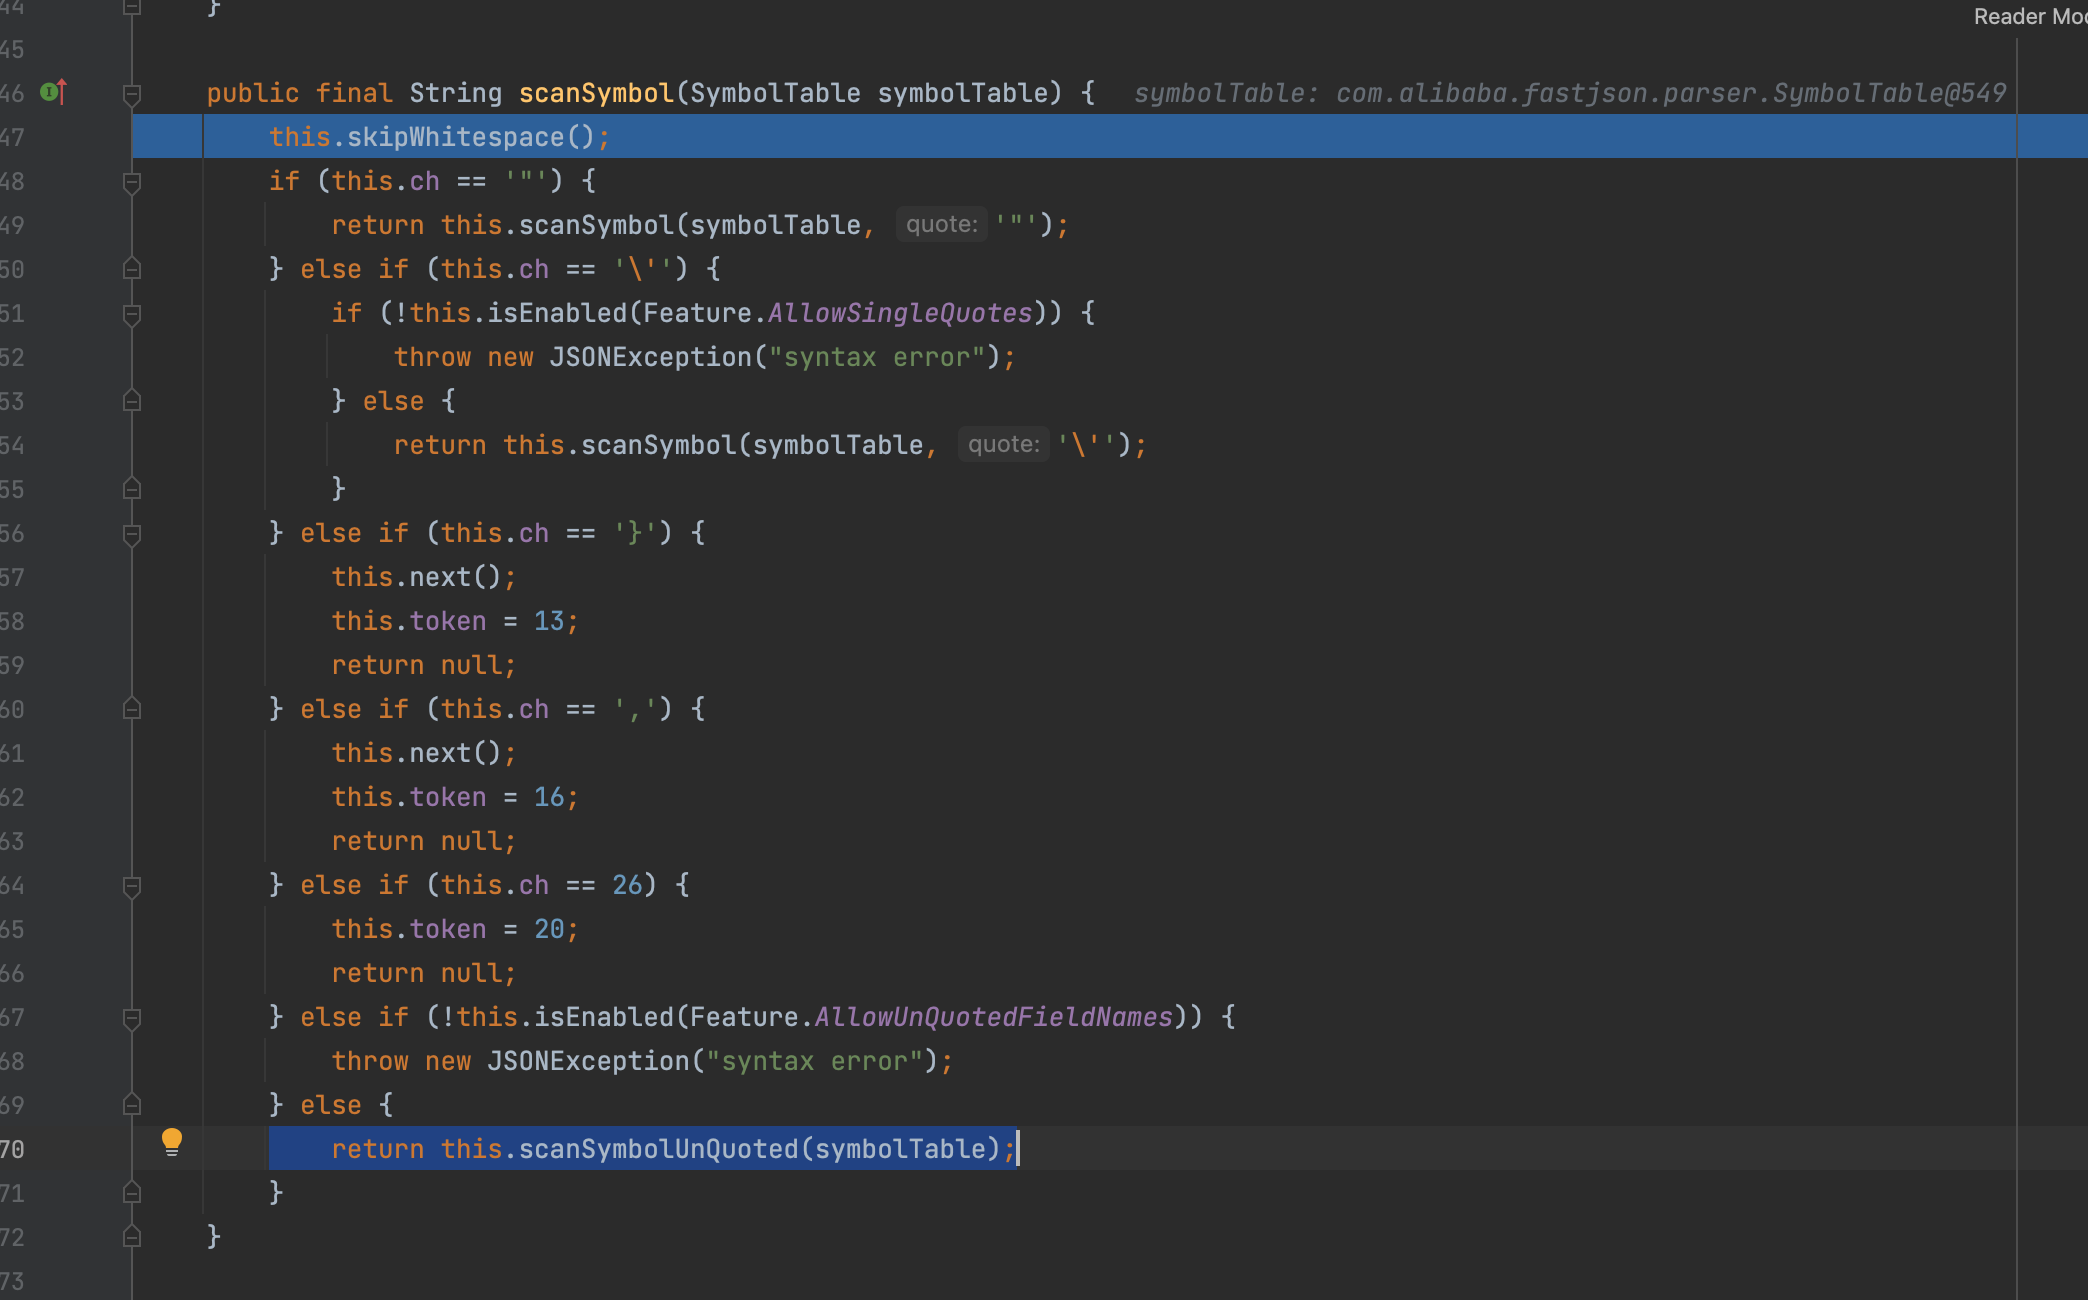Click the quote: inlay hint before '\'' argument
Viewport: 2088px width, 1300px height.
pyautogui.click(x=1003, y=444)
